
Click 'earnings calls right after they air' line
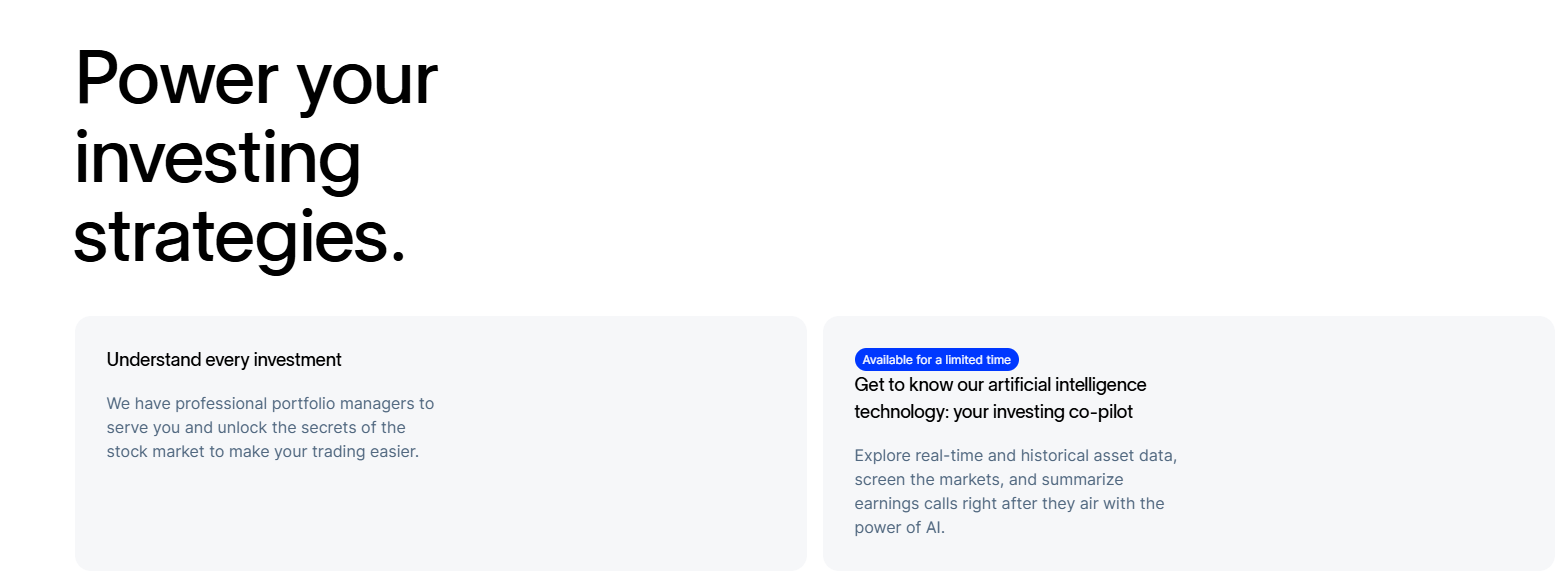[x=1010, y=504]
